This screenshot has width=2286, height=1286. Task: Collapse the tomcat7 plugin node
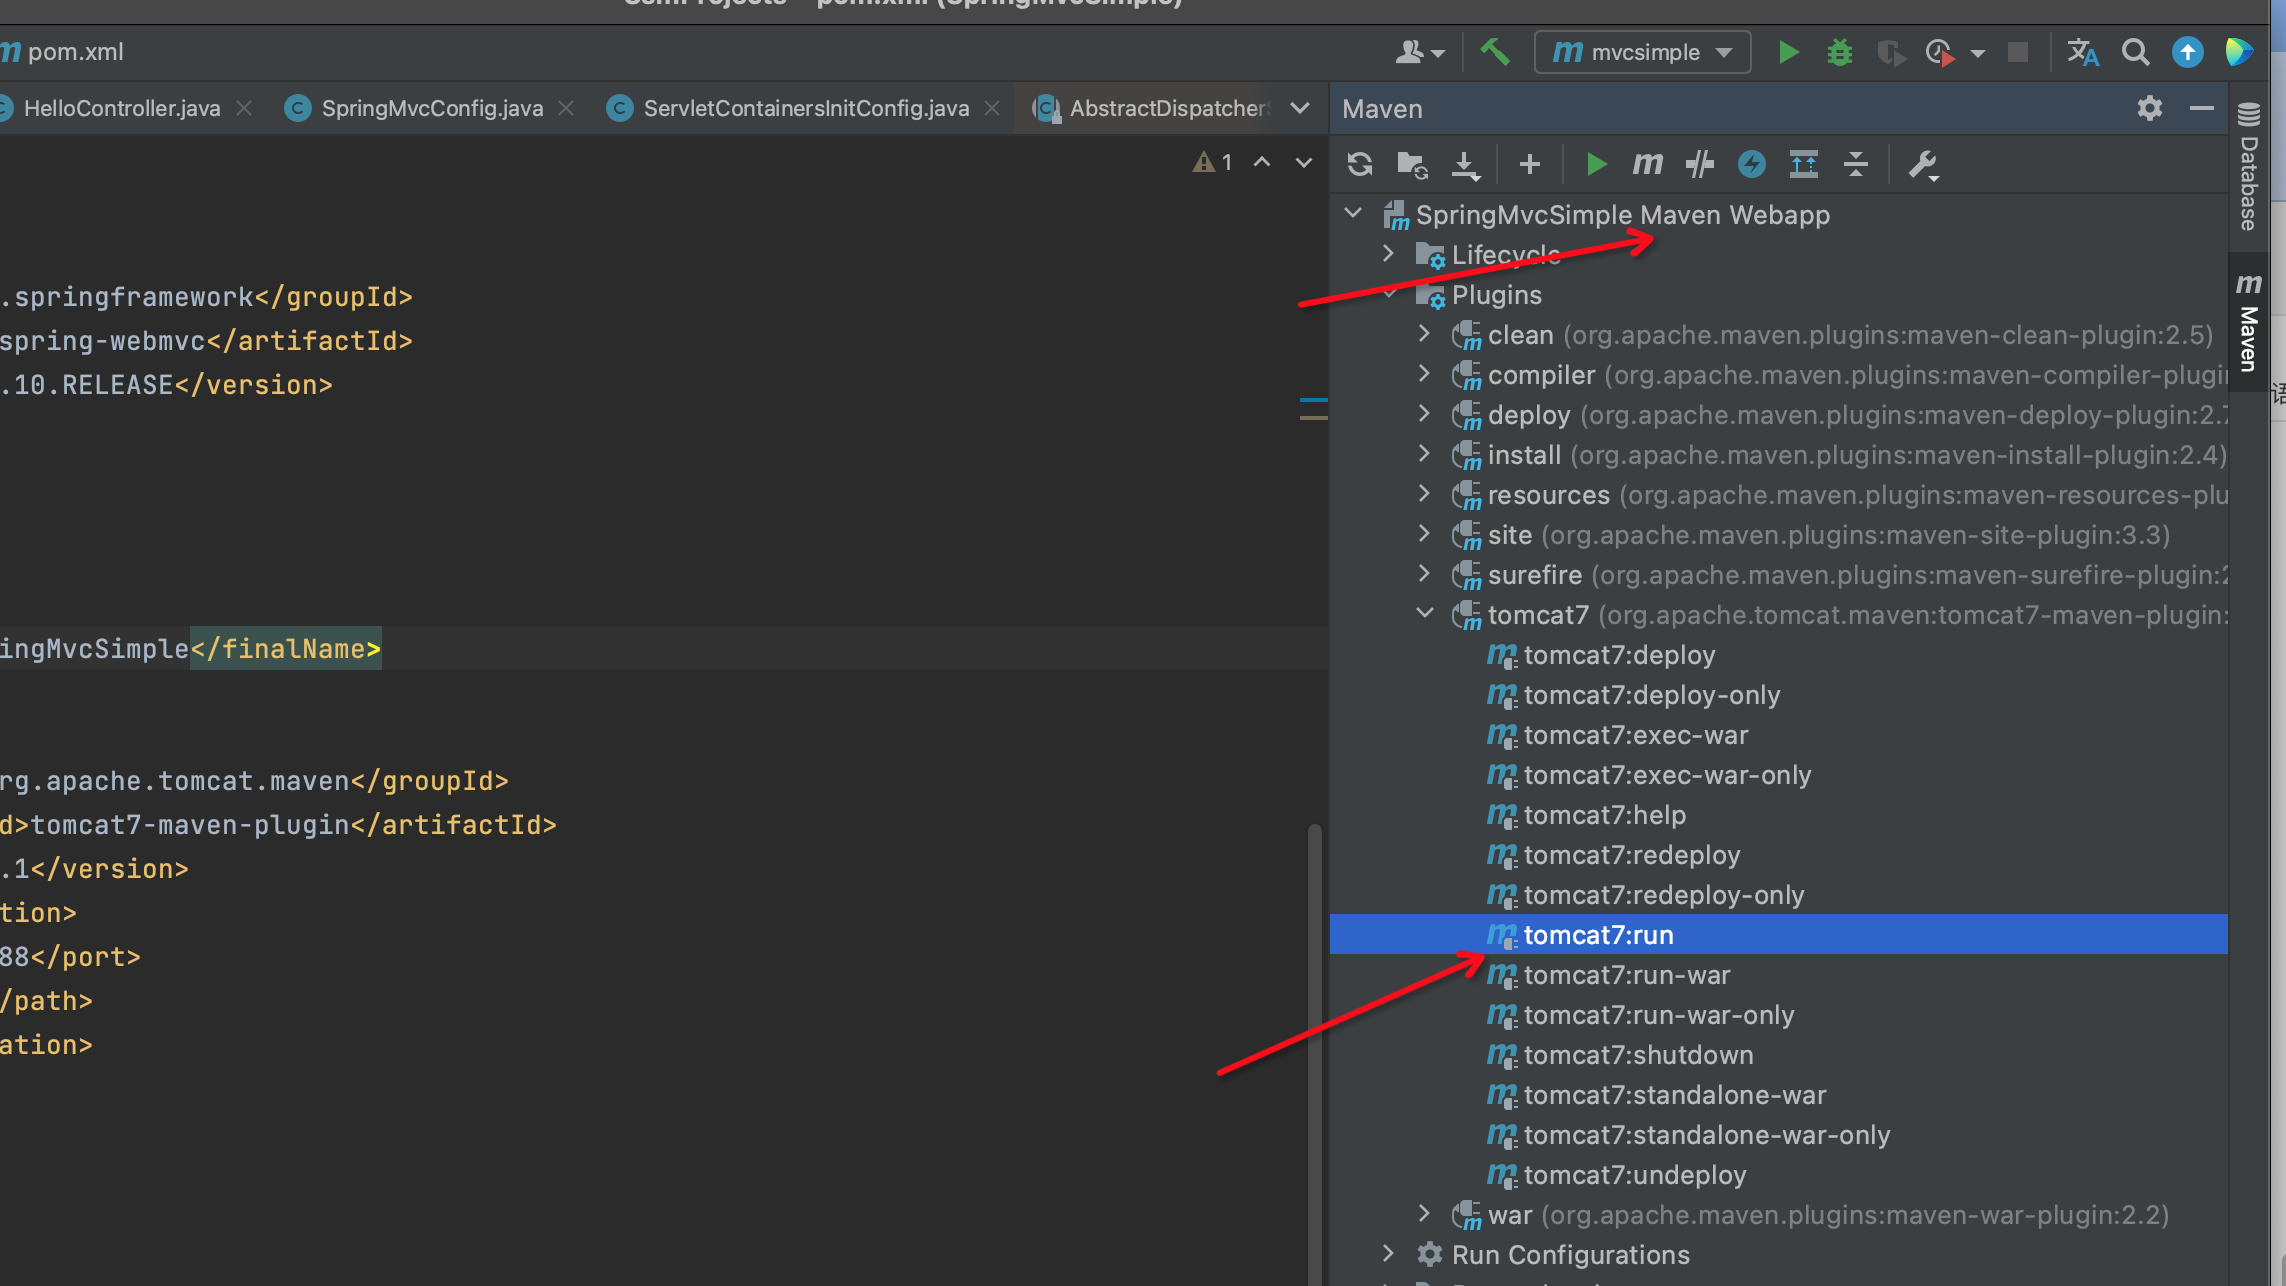tap(1425, 613)
